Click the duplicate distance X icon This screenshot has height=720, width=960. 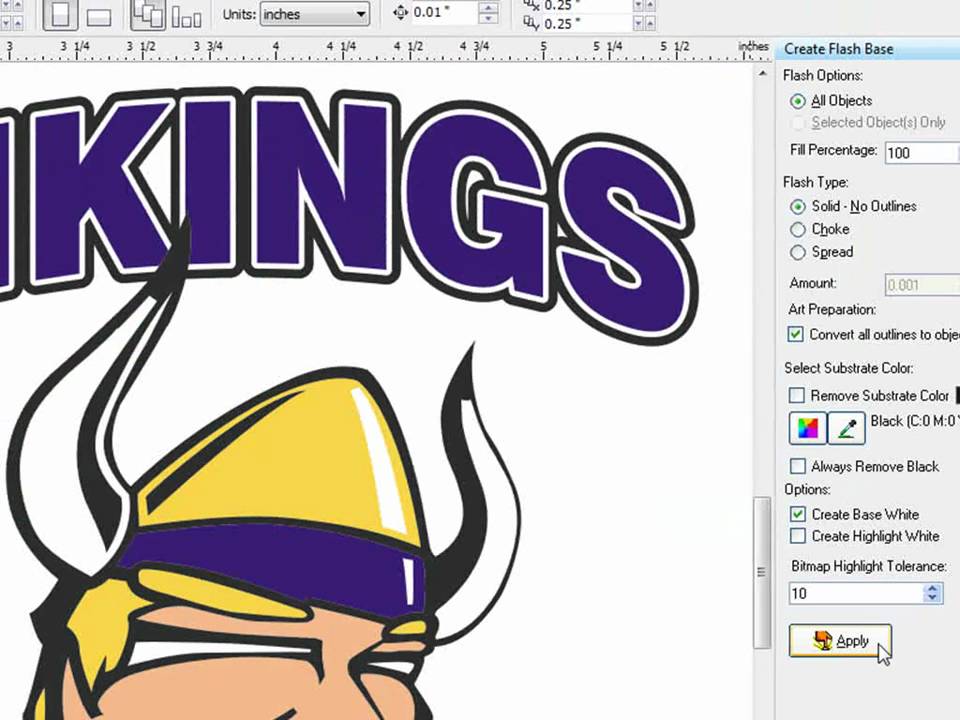pos(531,6)
